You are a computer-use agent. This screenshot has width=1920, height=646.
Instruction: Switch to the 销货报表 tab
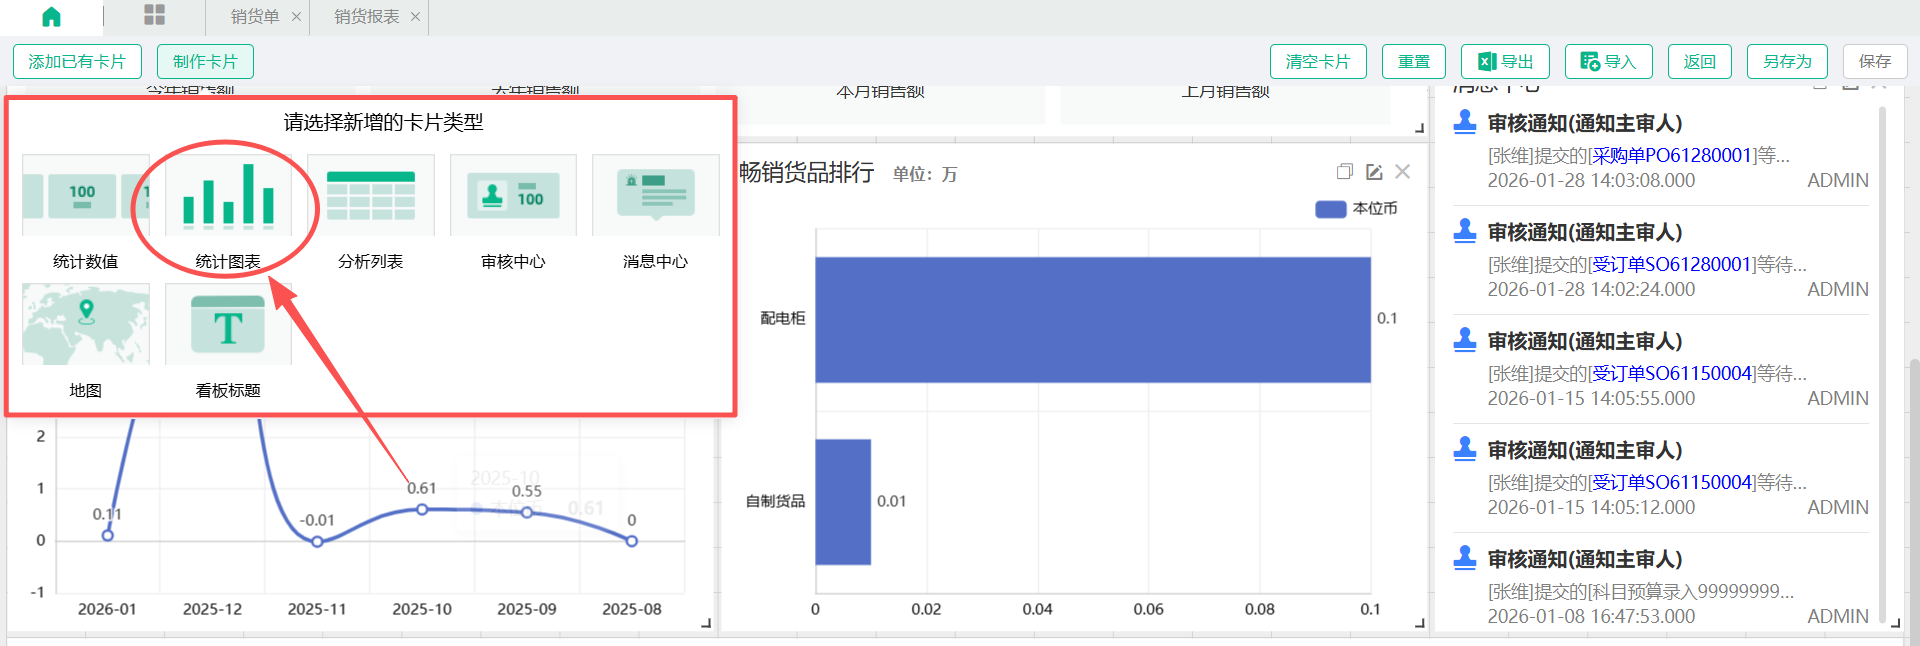click(x=366, y=17)
